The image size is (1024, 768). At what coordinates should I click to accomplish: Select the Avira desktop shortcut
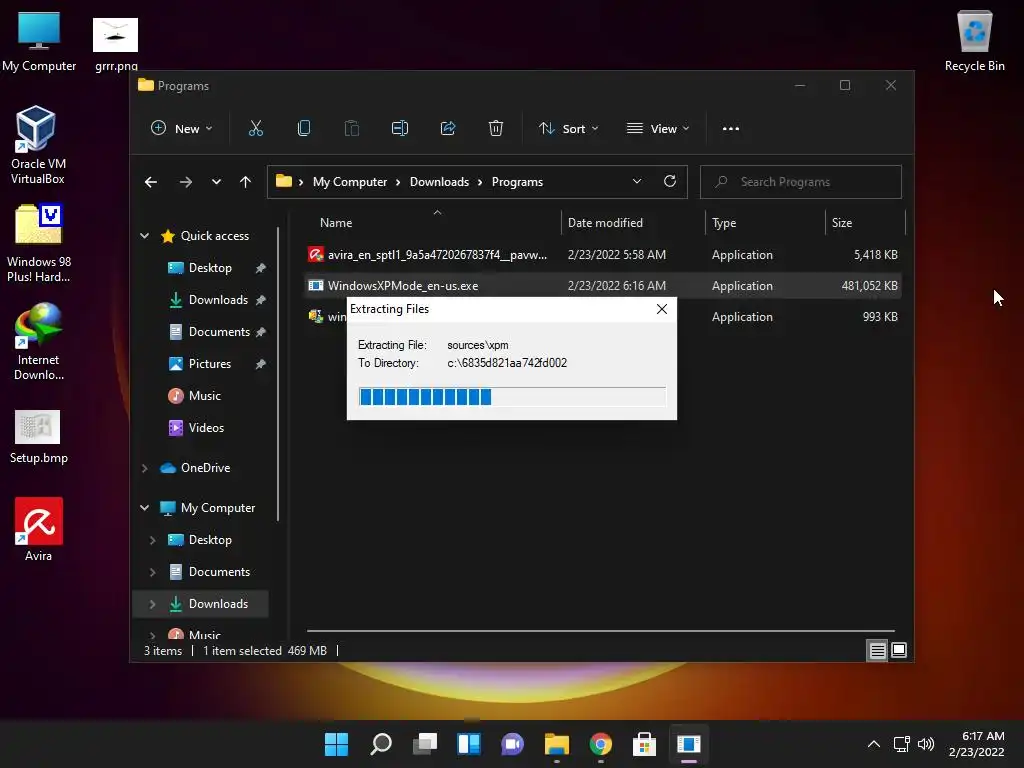[39, 530]
